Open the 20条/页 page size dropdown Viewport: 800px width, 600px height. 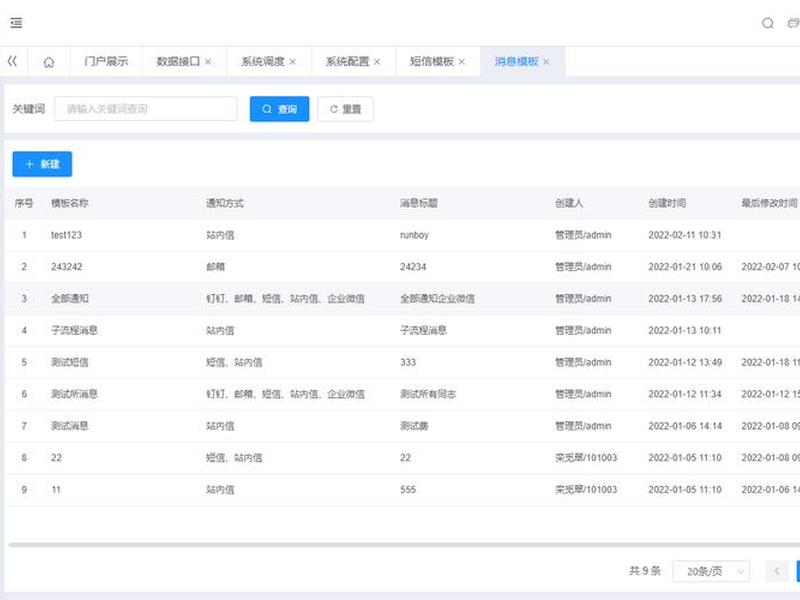pyautogui.click(x=711, y=571)
